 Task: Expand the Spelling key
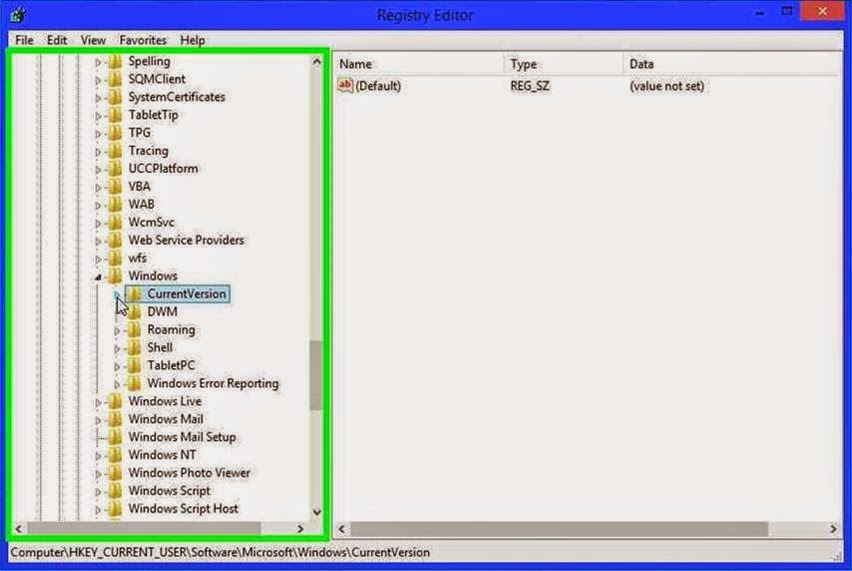(x=98, y=62)
